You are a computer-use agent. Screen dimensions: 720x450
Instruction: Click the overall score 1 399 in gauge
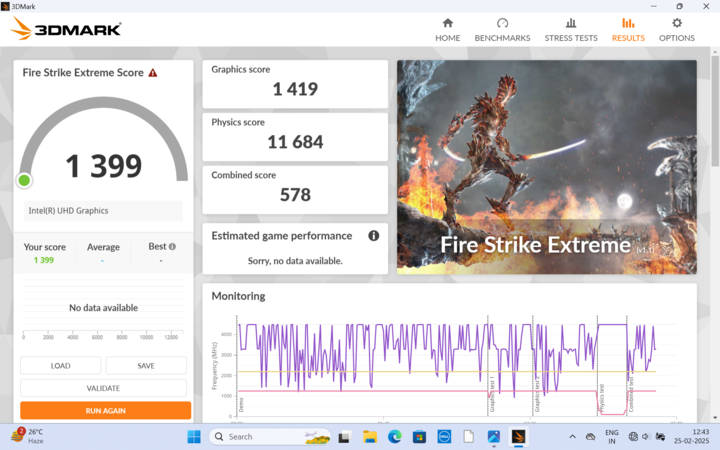point(104,166)
